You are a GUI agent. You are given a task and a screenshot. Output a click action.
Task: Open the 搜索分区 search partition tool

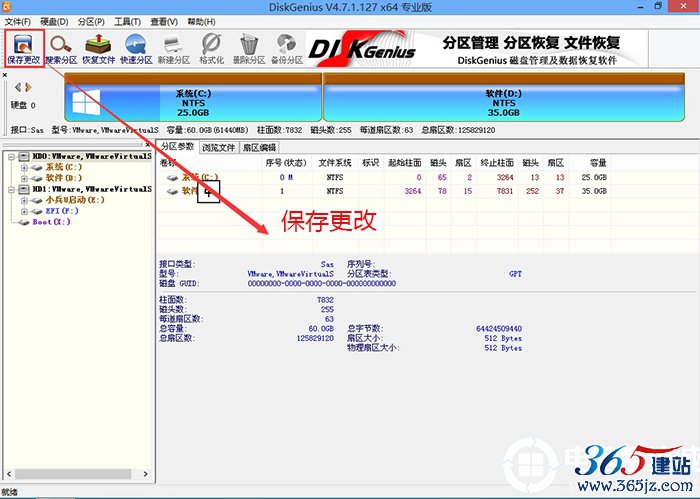click(x=61, y=49)
